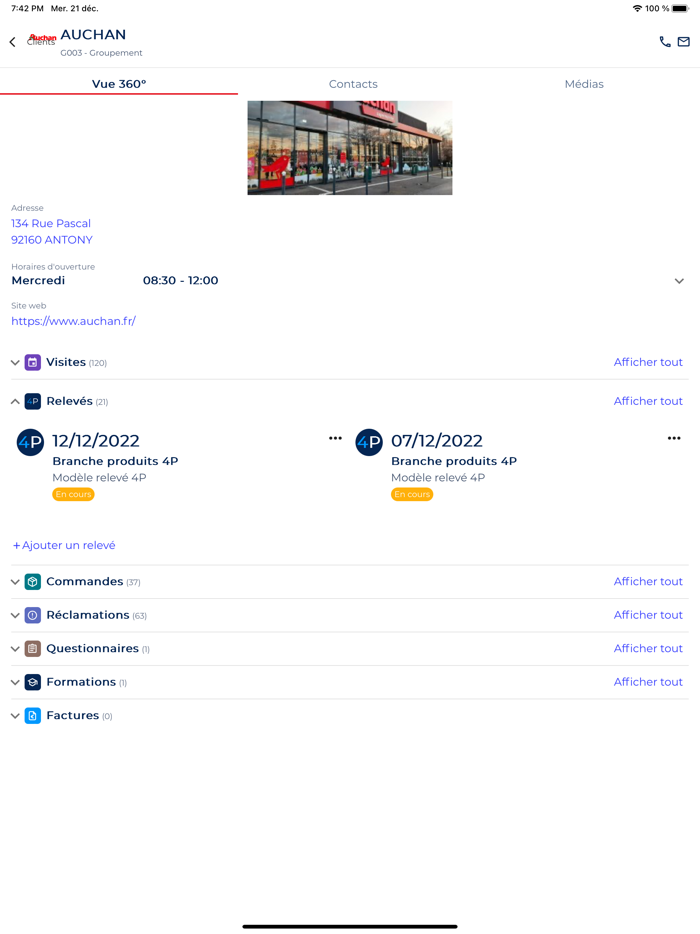Expand the Factures section chevron

pos(15,715)
